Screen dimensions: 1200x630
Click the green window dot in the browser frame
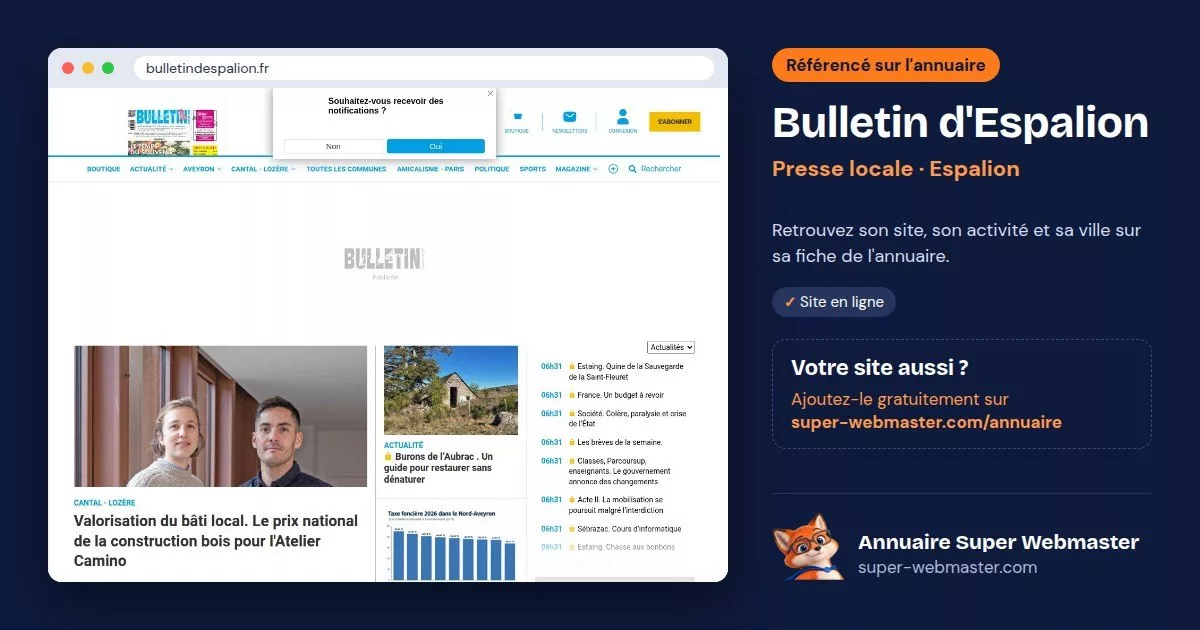pyautogui.click(x=108, y=68)
